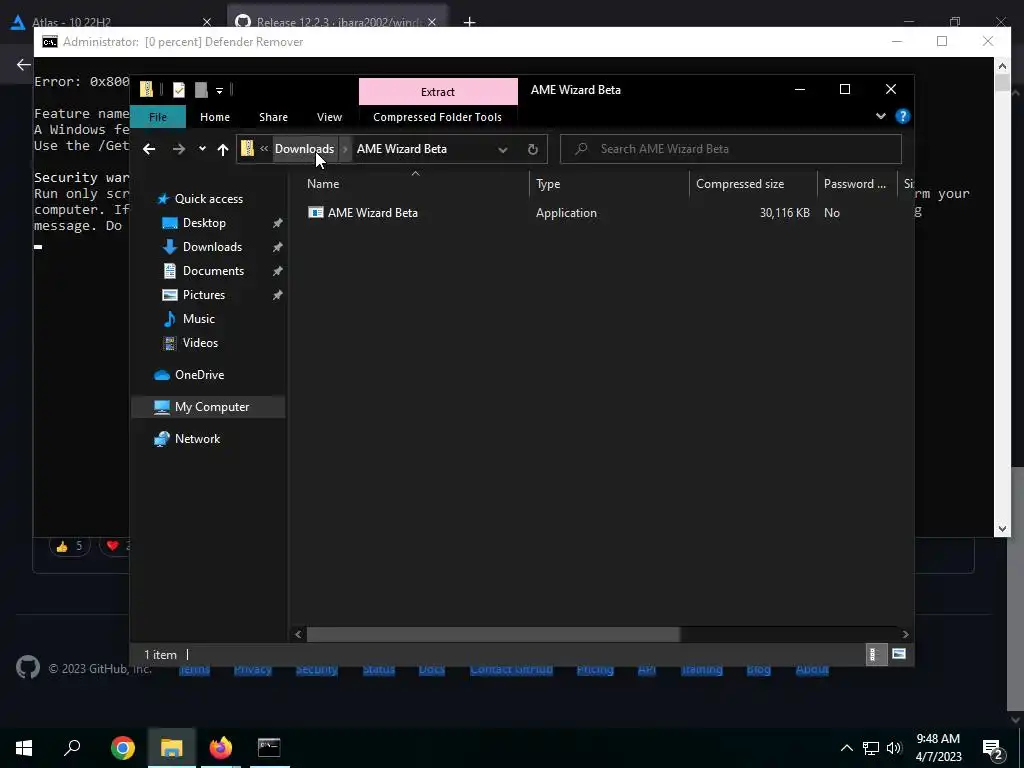Open Customize Quick Access Toolbar dropdown
The image size is (1024, 768).
click(219, 90)
